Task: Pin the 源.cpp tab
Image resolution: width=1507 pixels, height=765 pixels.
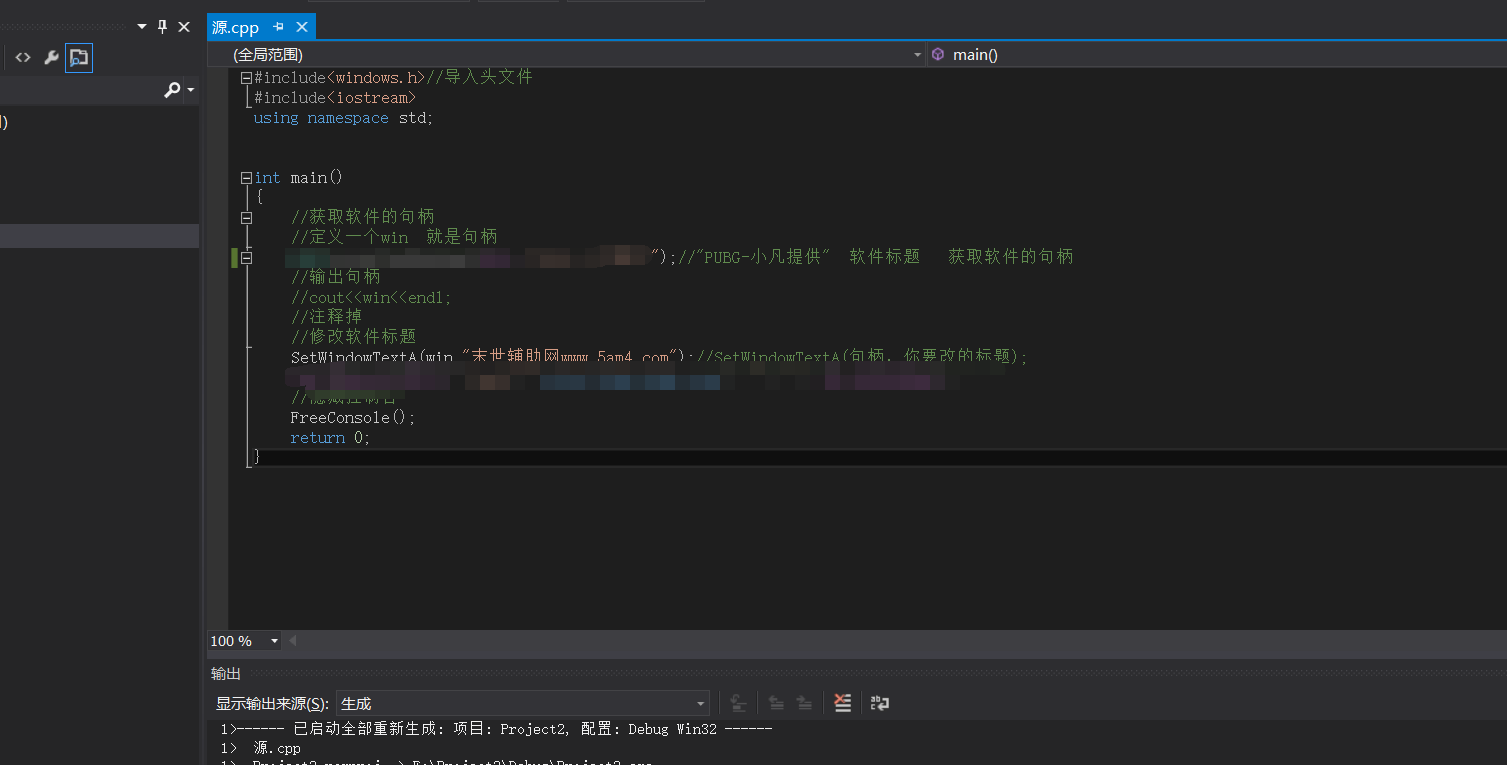Action: click(x=279, y=27)
